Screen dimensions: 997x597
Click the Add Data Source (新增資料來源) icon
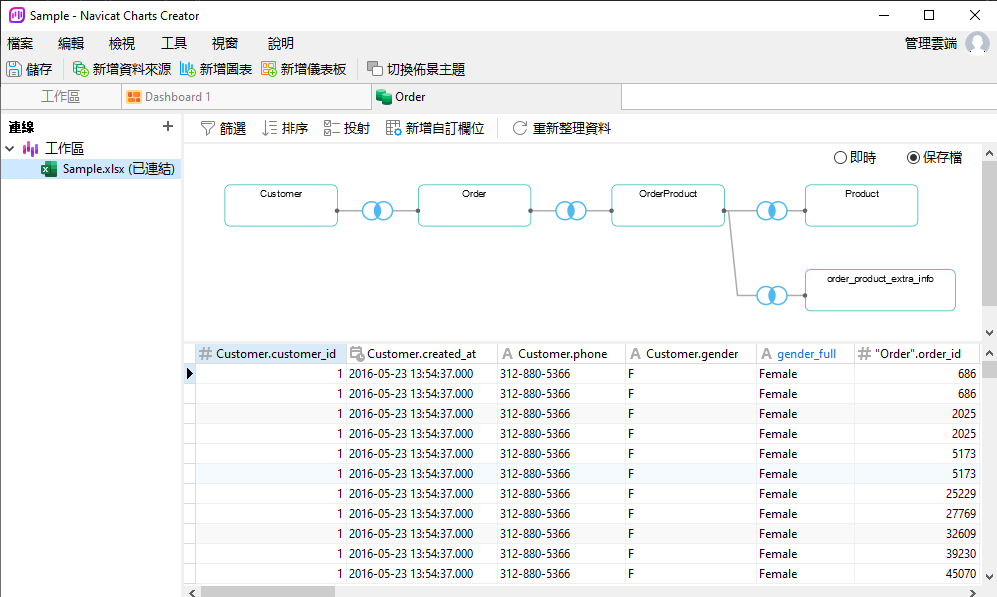point(81,69)
